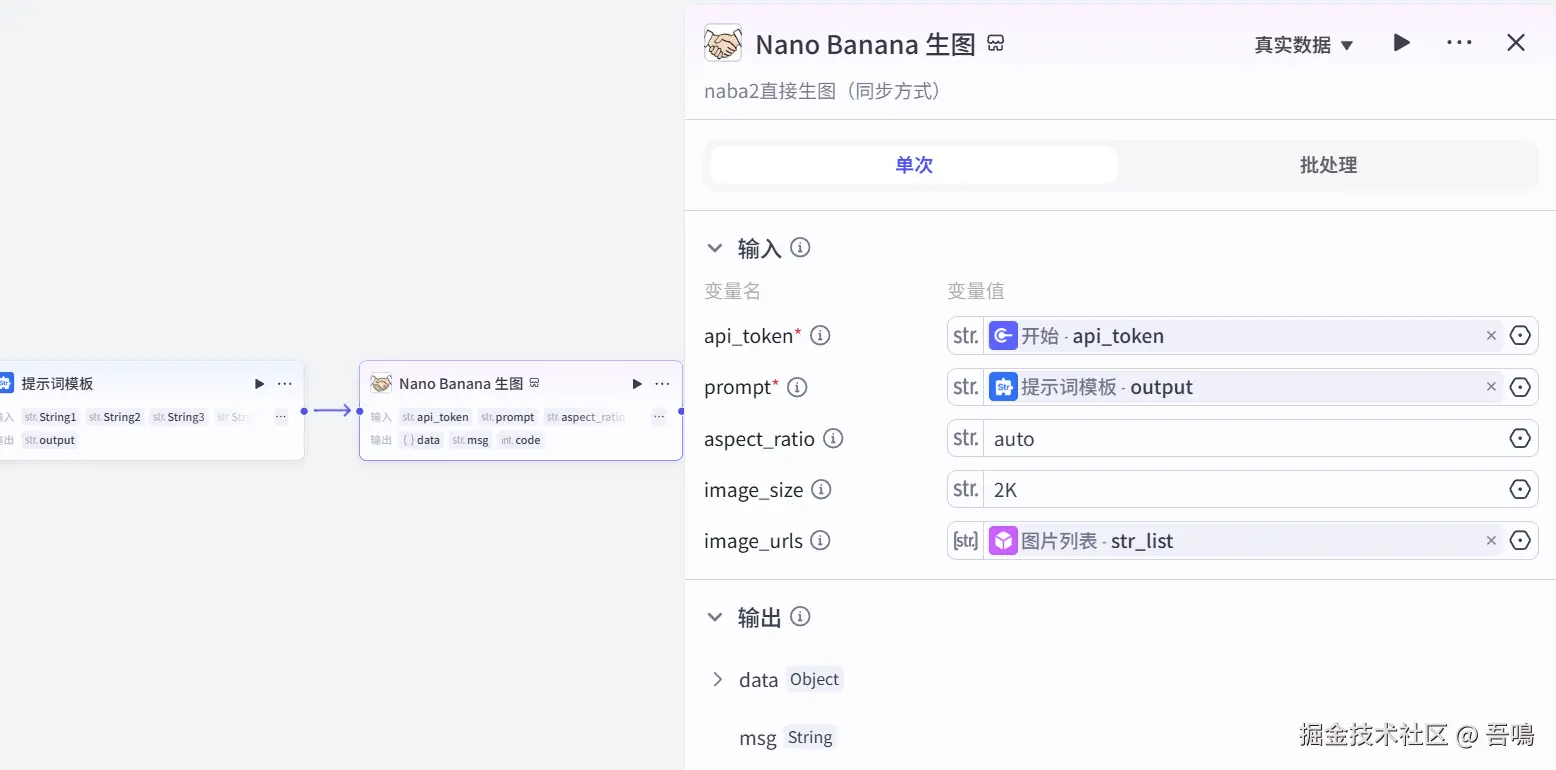Collapse the 输入 section
This screenshot has width=1556, height=770.
tap(714, 248)
